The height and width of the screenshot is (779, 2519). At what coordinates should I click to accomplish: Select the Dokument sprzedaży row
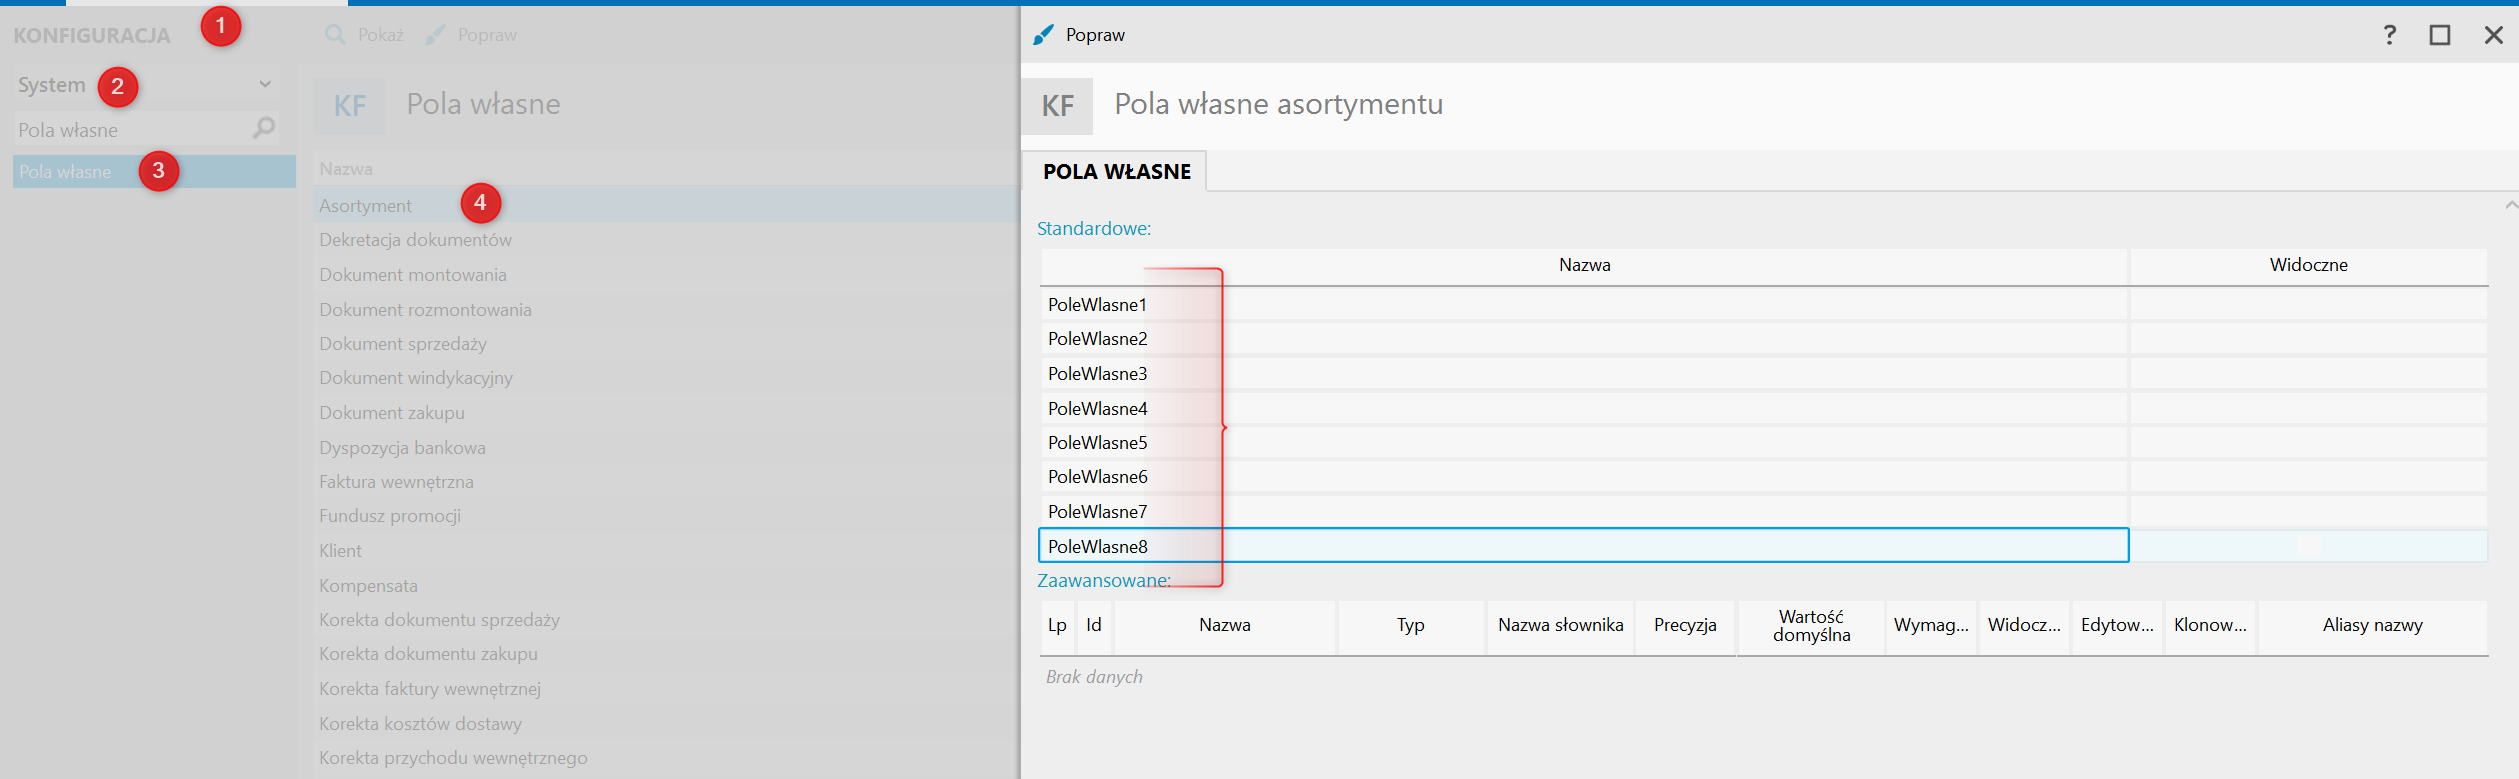[x=666, y=343]
